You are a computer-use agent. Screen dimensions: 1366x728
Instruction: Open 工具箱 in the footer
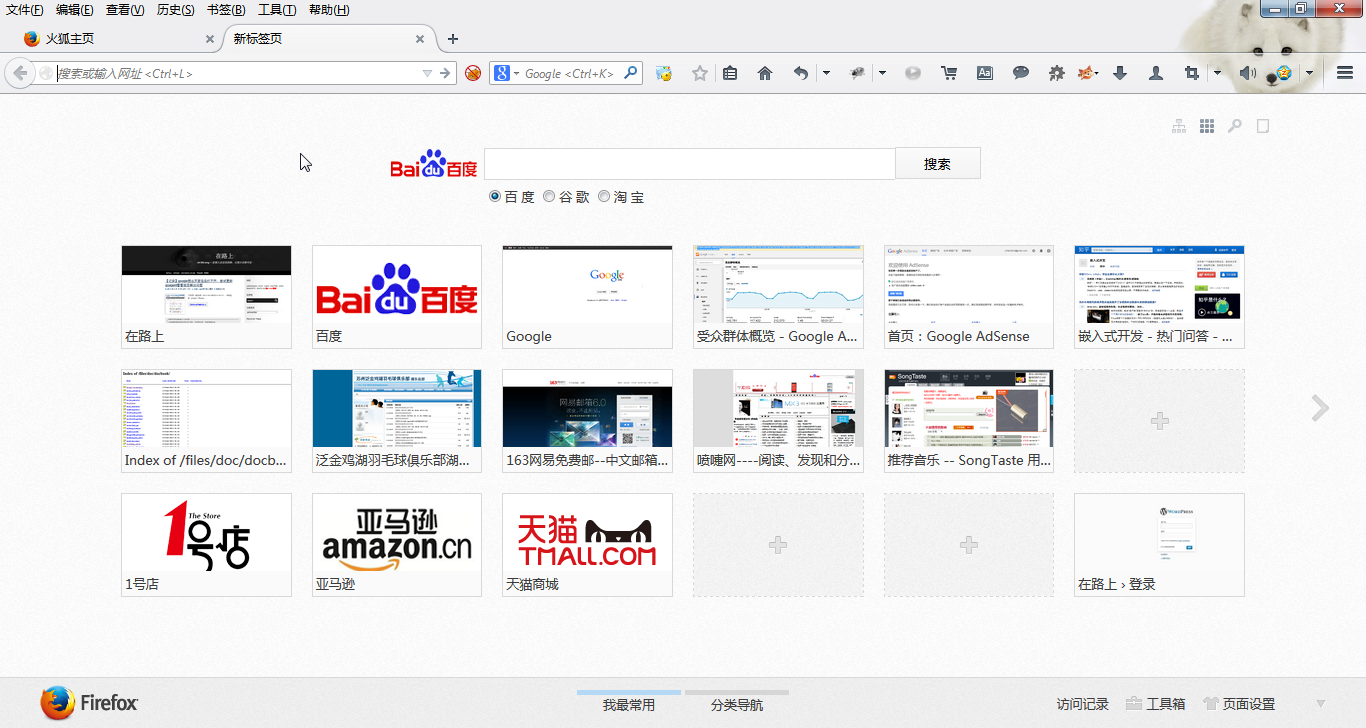pyautogui.click(x=1156, y=704)
